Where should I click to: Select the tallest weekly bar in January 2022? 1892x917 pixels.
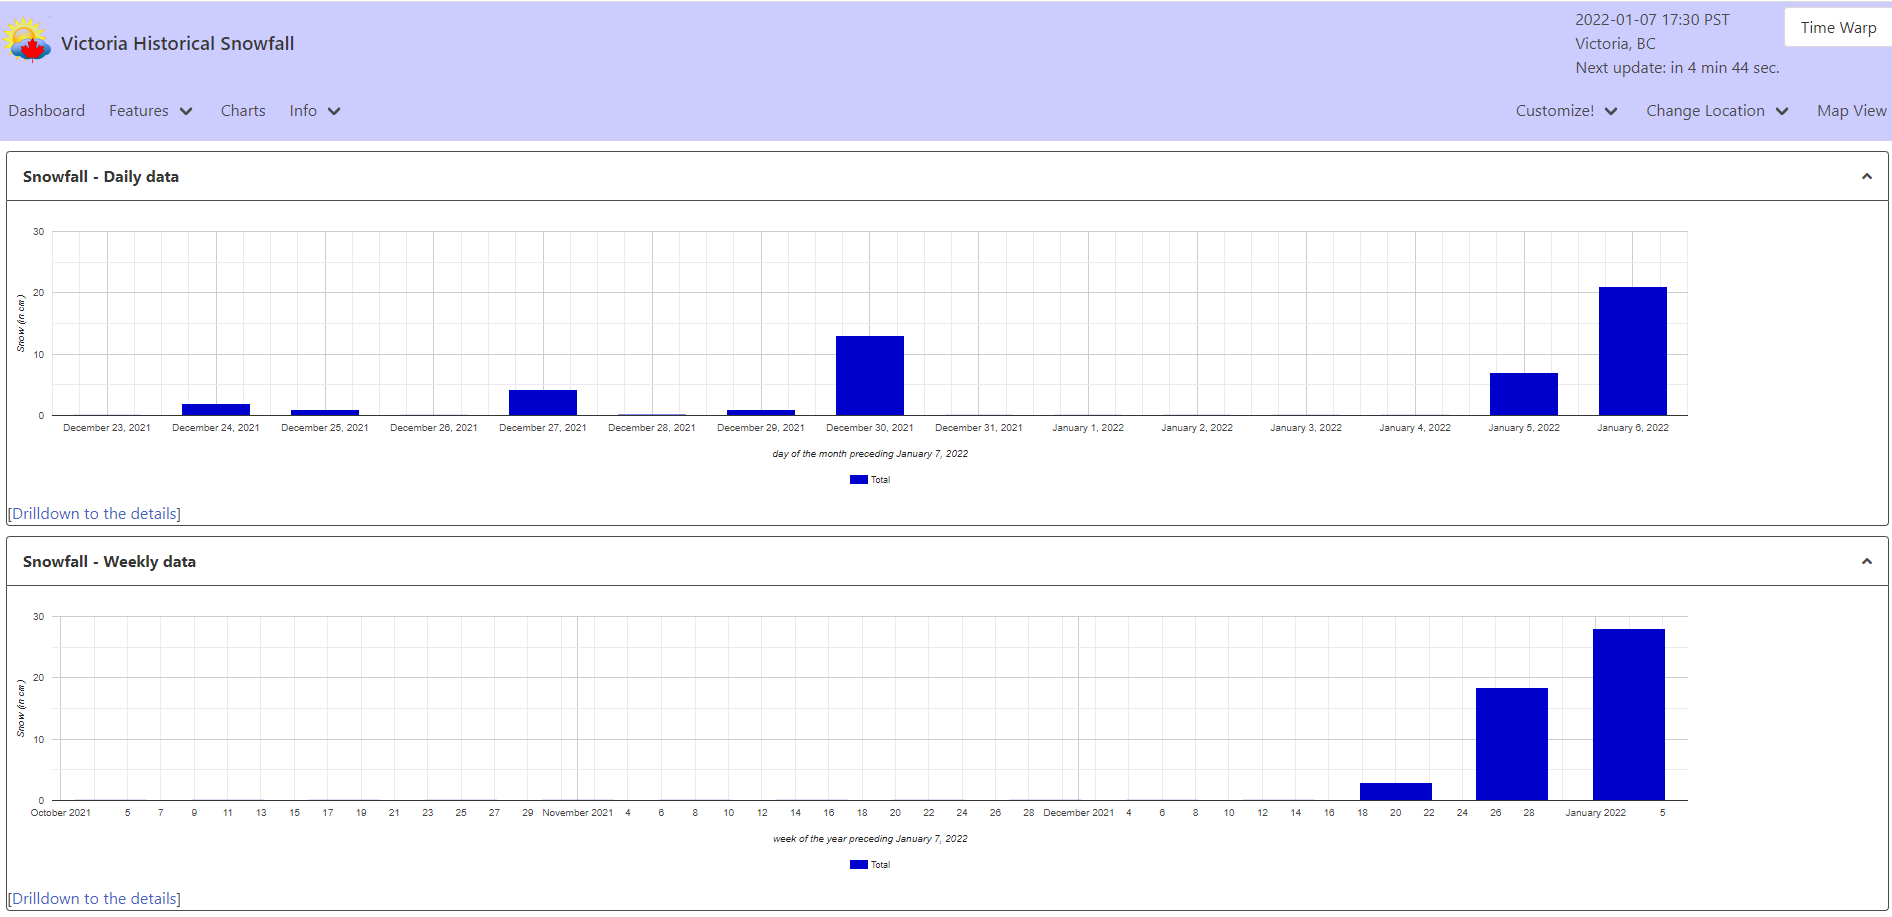coord(1628,714)
